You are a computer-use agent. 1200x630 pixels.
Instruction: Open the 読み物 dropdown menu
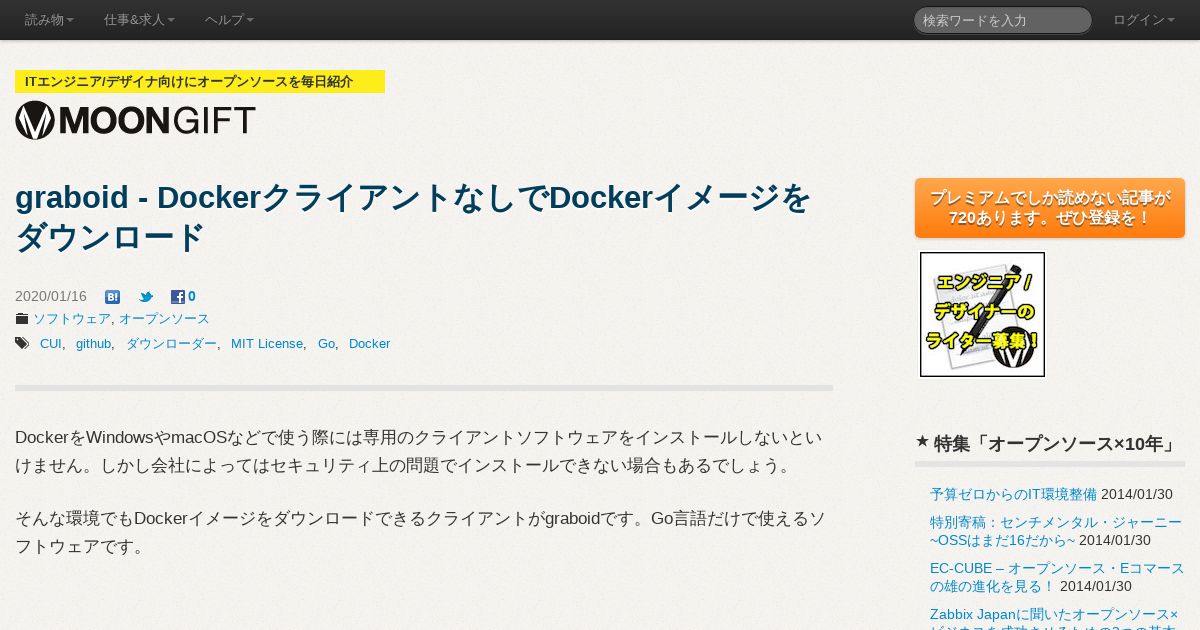[x=49, y=20]
